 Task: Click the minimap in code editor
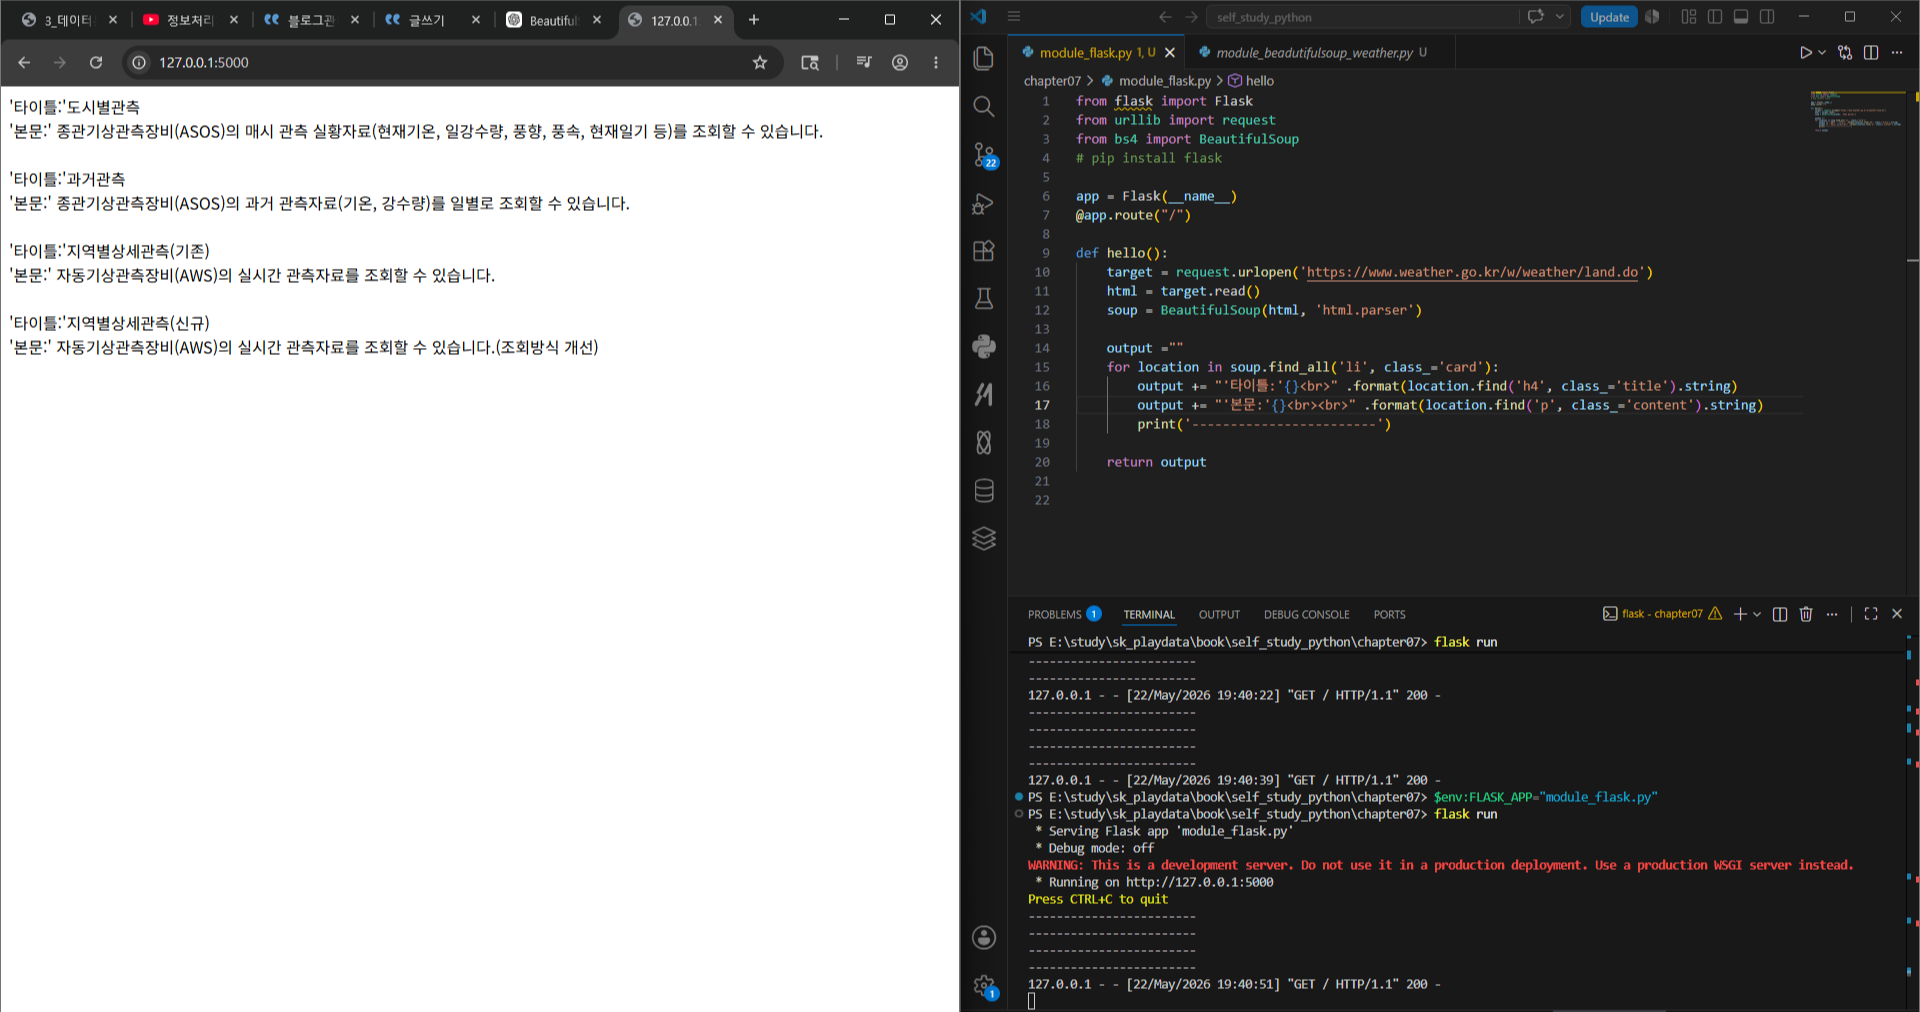coord(1857,110)
